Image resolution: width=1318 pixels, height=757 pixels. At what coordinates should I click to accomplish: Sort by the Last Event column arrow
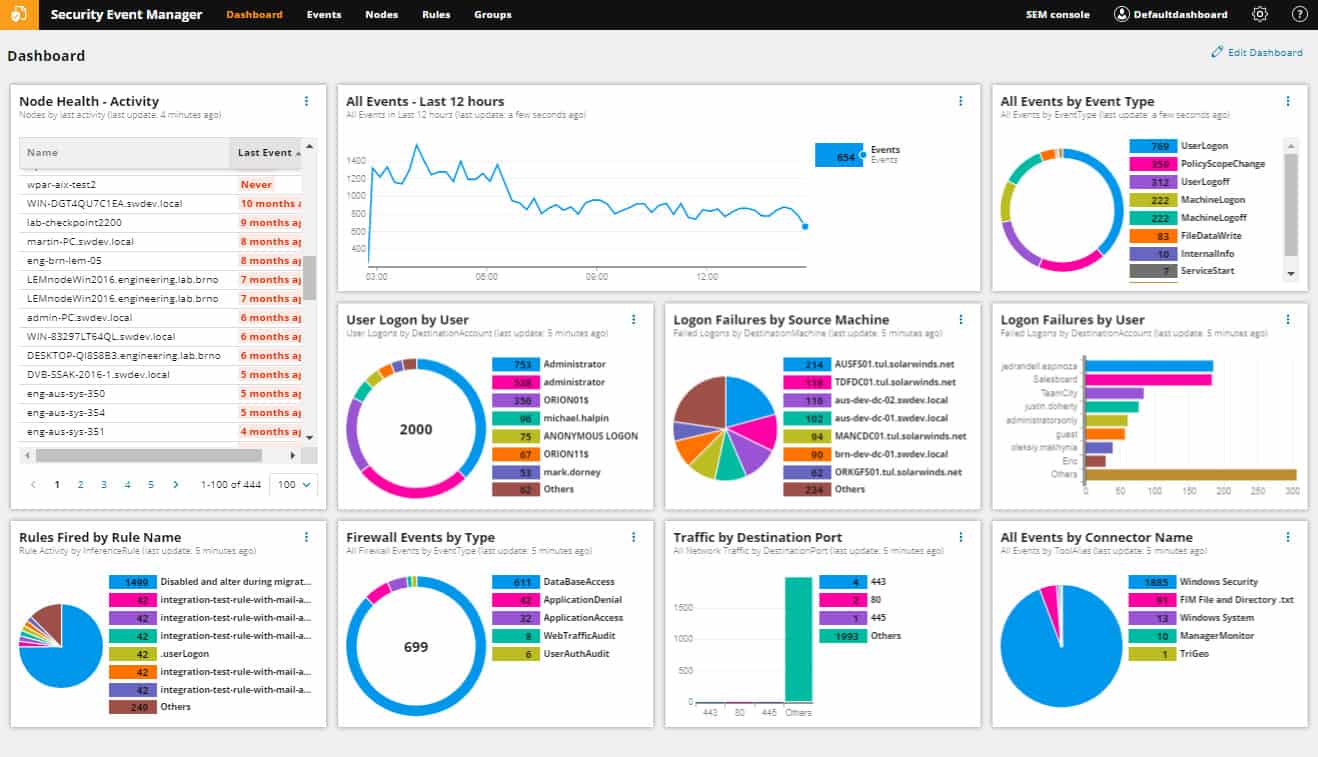tap(299, 153)
